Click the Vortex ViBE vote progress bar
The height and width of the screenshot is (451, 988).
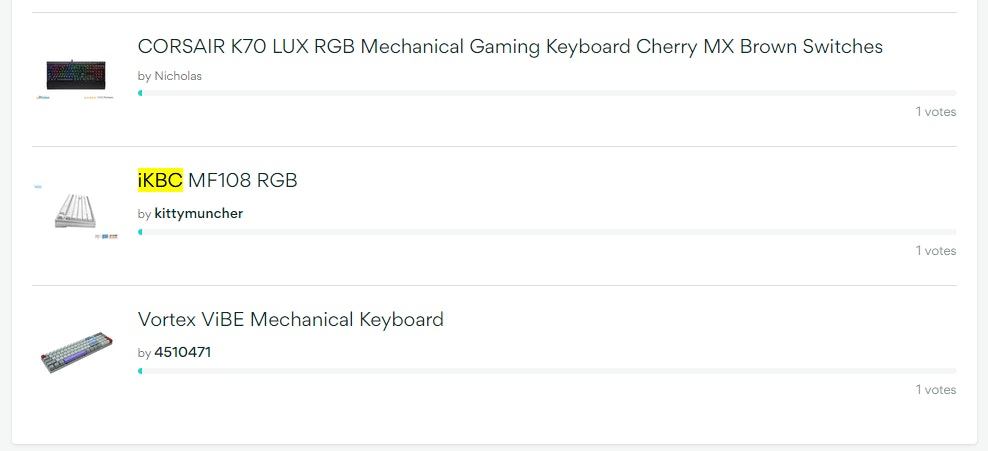click(547, 371)
